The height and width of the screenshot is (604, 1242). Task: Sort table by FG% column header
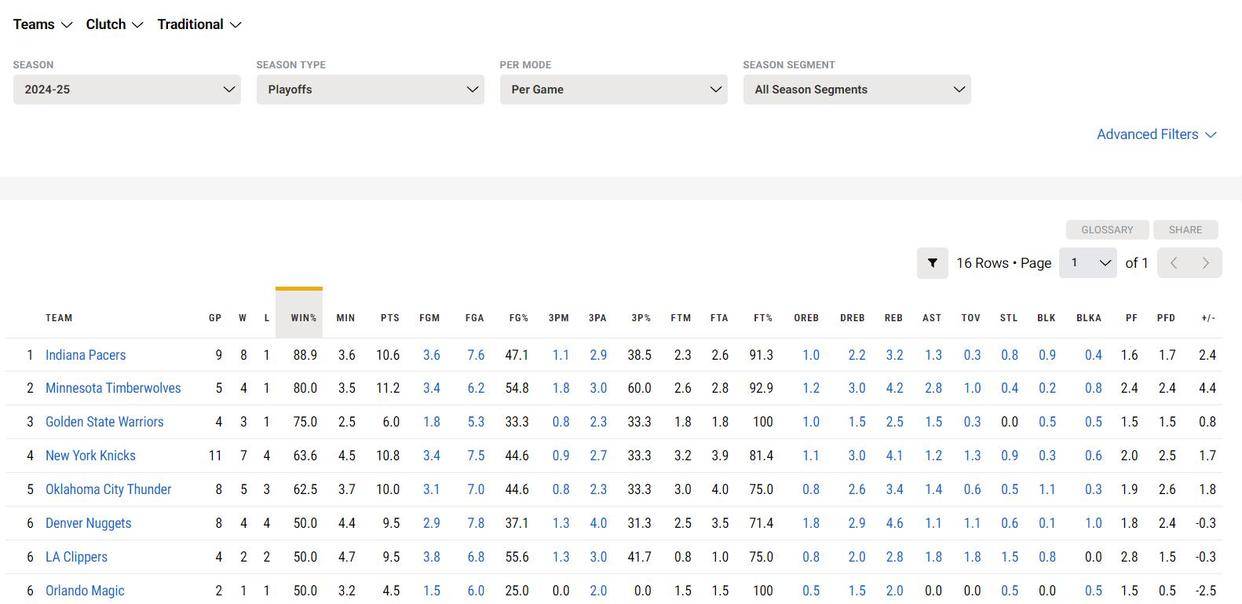[519, 318]
